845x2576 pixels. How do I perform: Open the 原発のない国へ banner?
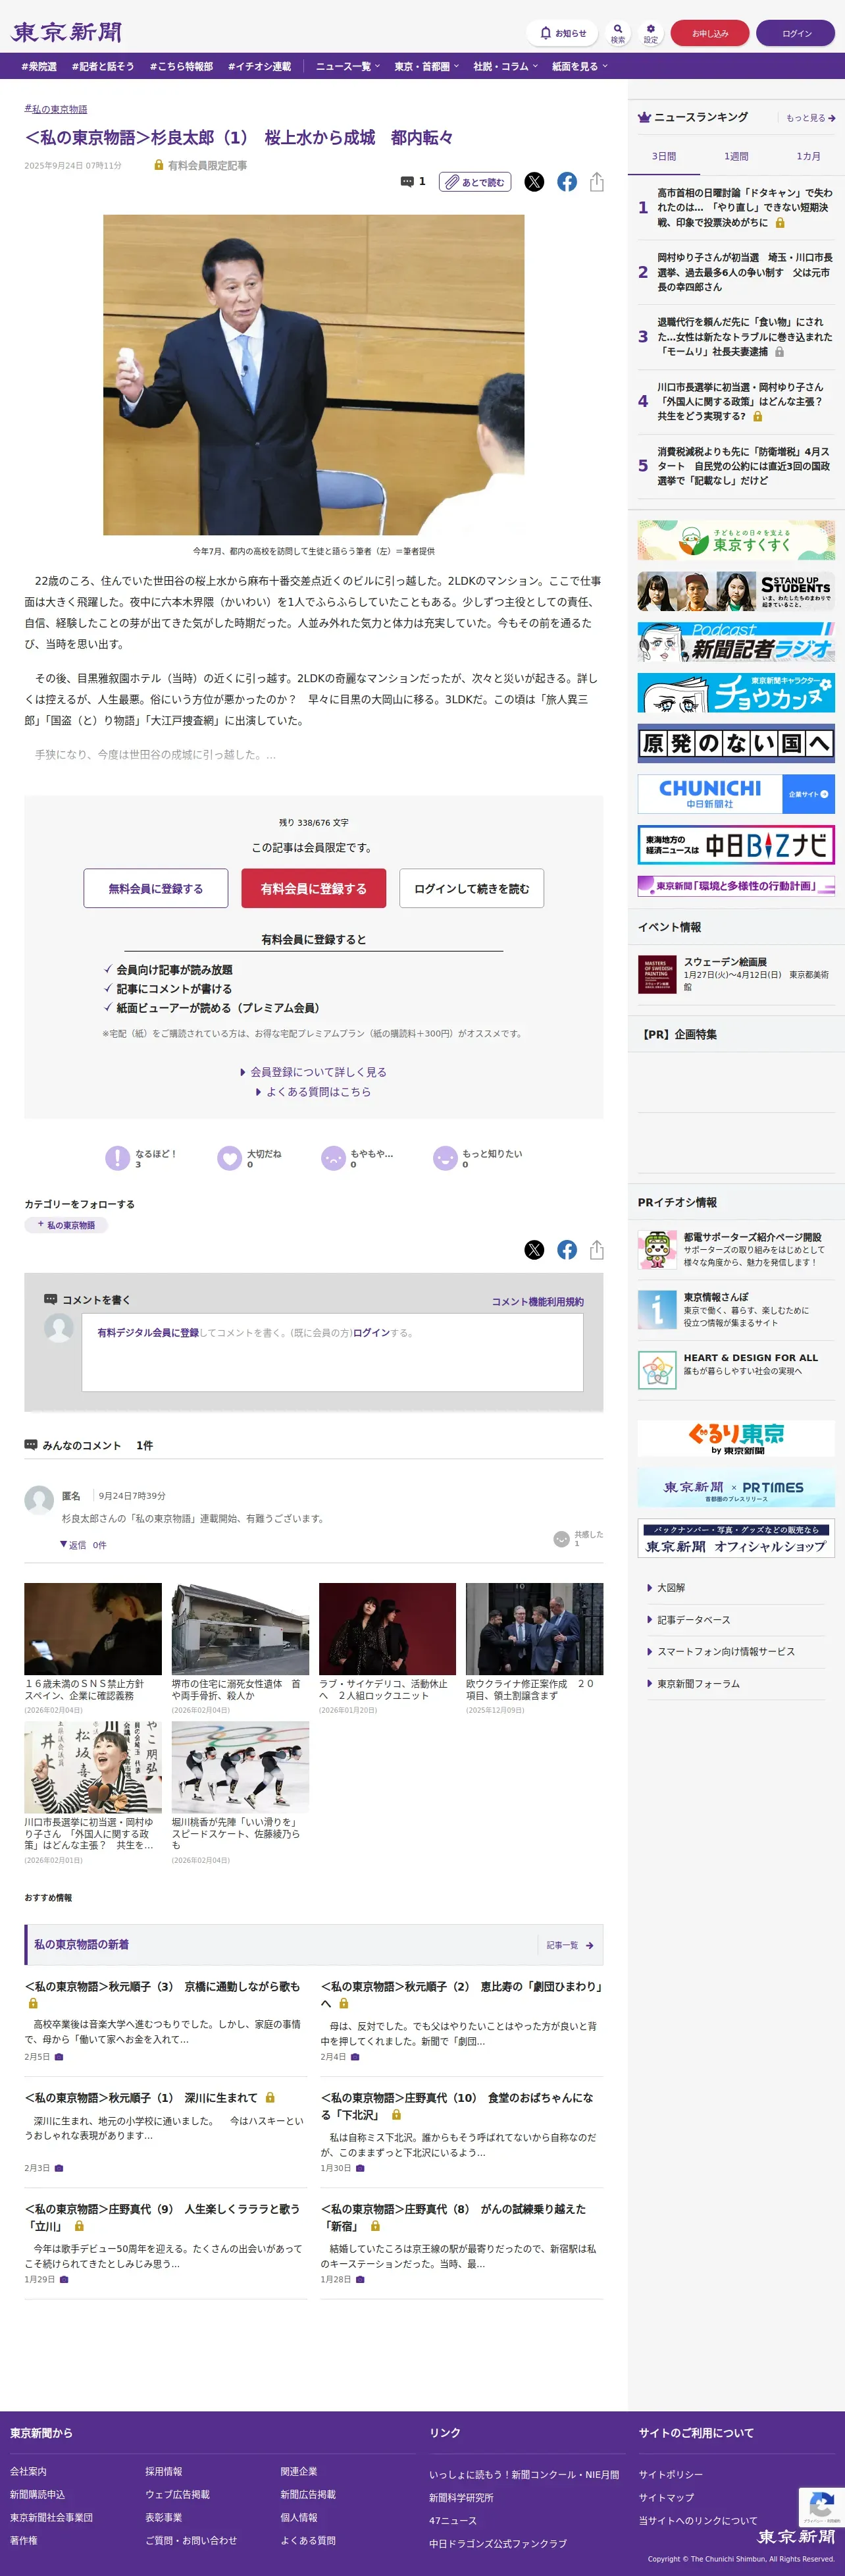736,743
